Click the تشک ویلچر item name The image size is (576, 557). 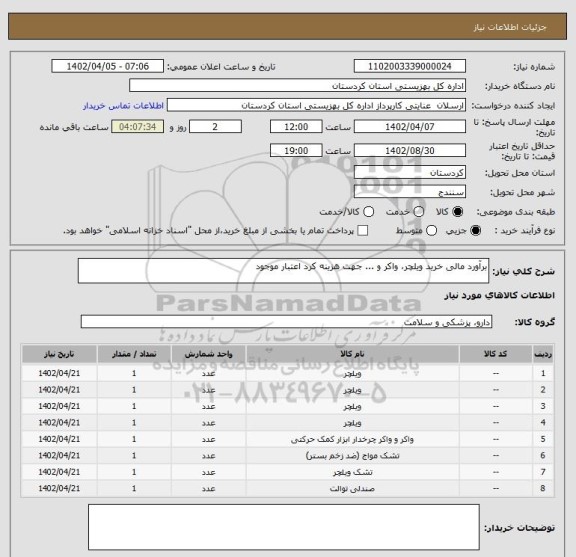point(352,472)
